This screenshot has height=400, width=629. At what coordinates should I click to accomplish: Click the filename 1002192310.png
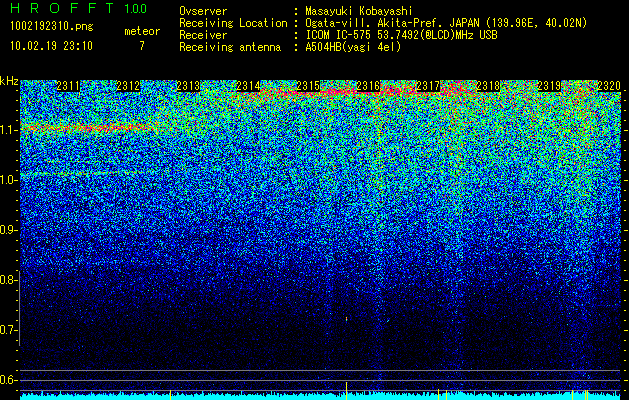[x=52, y=26]
